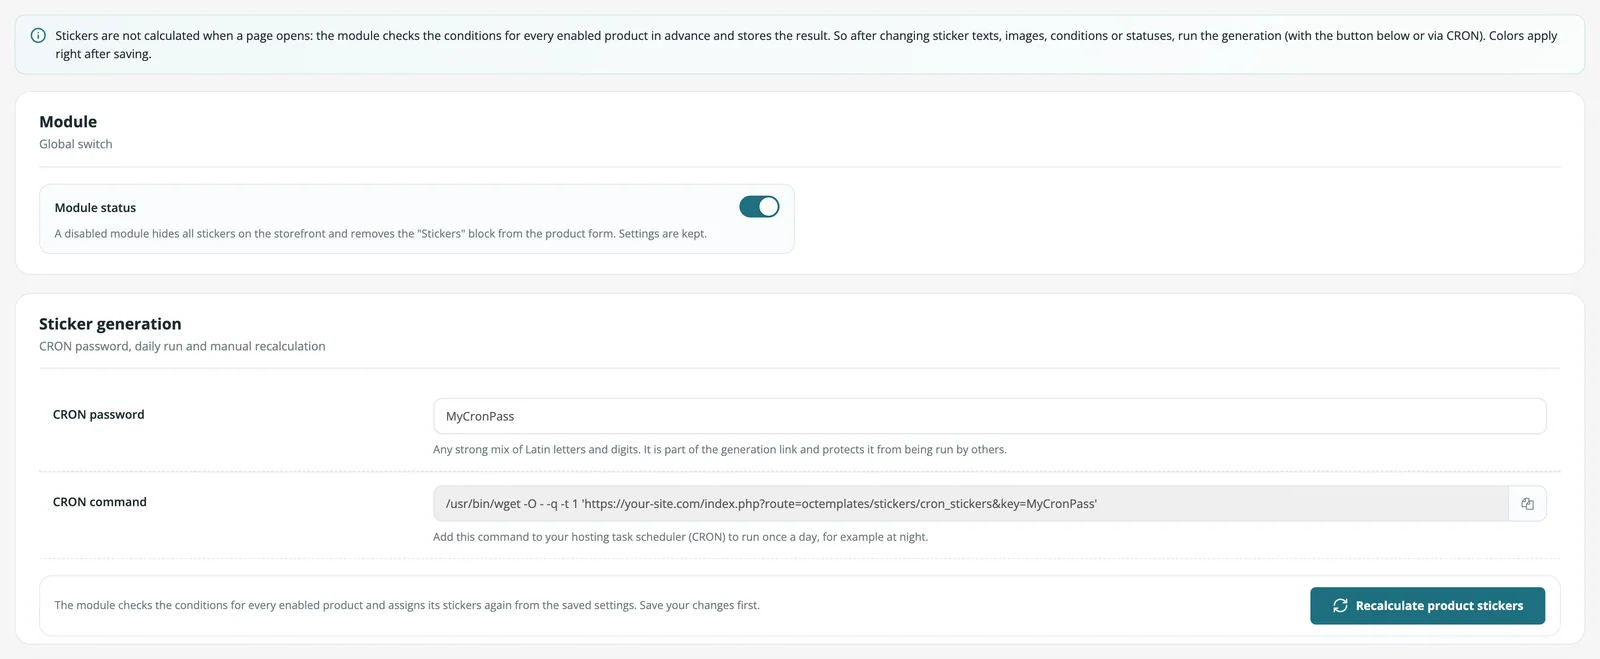Click the Module status label

click(95, 208)
